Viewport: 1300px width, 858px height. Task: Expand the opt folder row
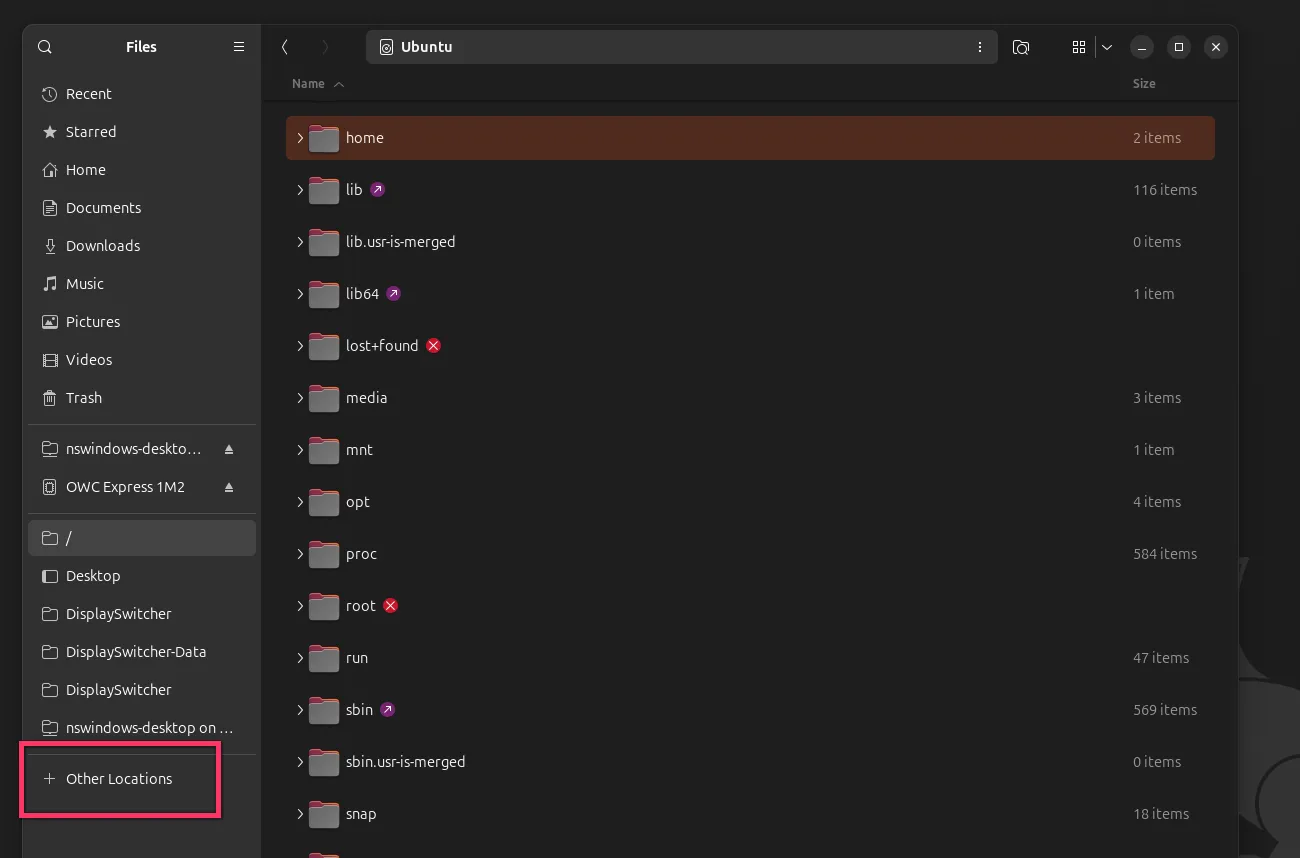(x=300, y=502)
